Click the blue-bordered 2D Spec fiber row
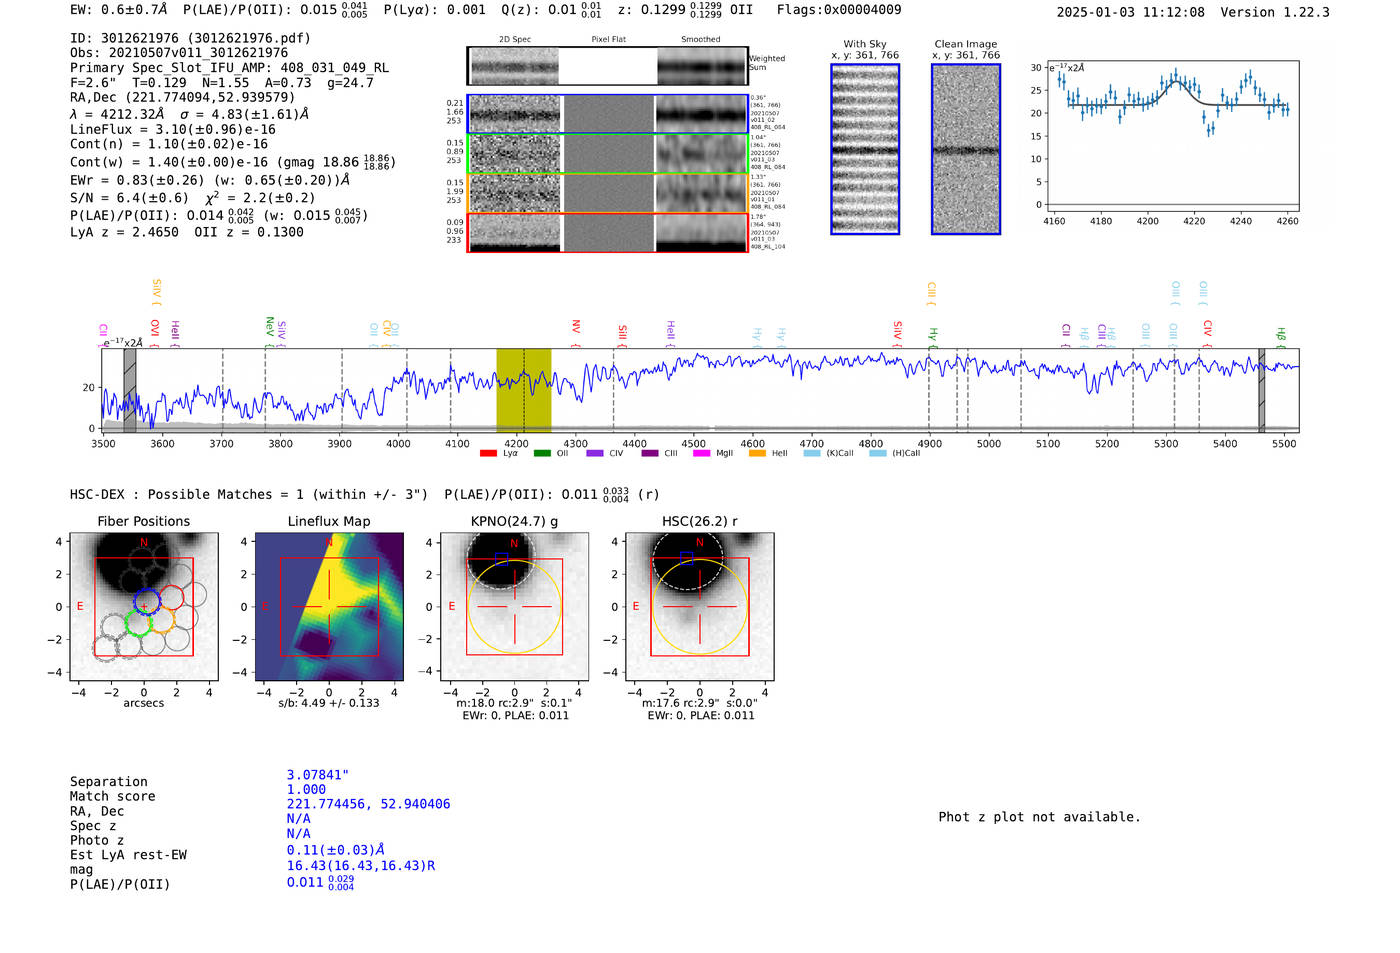Screen dimensions: 1400x953 [x=514, y=114]
